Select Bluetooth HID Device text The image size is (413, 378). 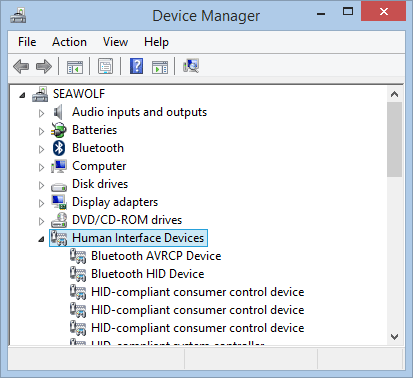coord(148,274)
